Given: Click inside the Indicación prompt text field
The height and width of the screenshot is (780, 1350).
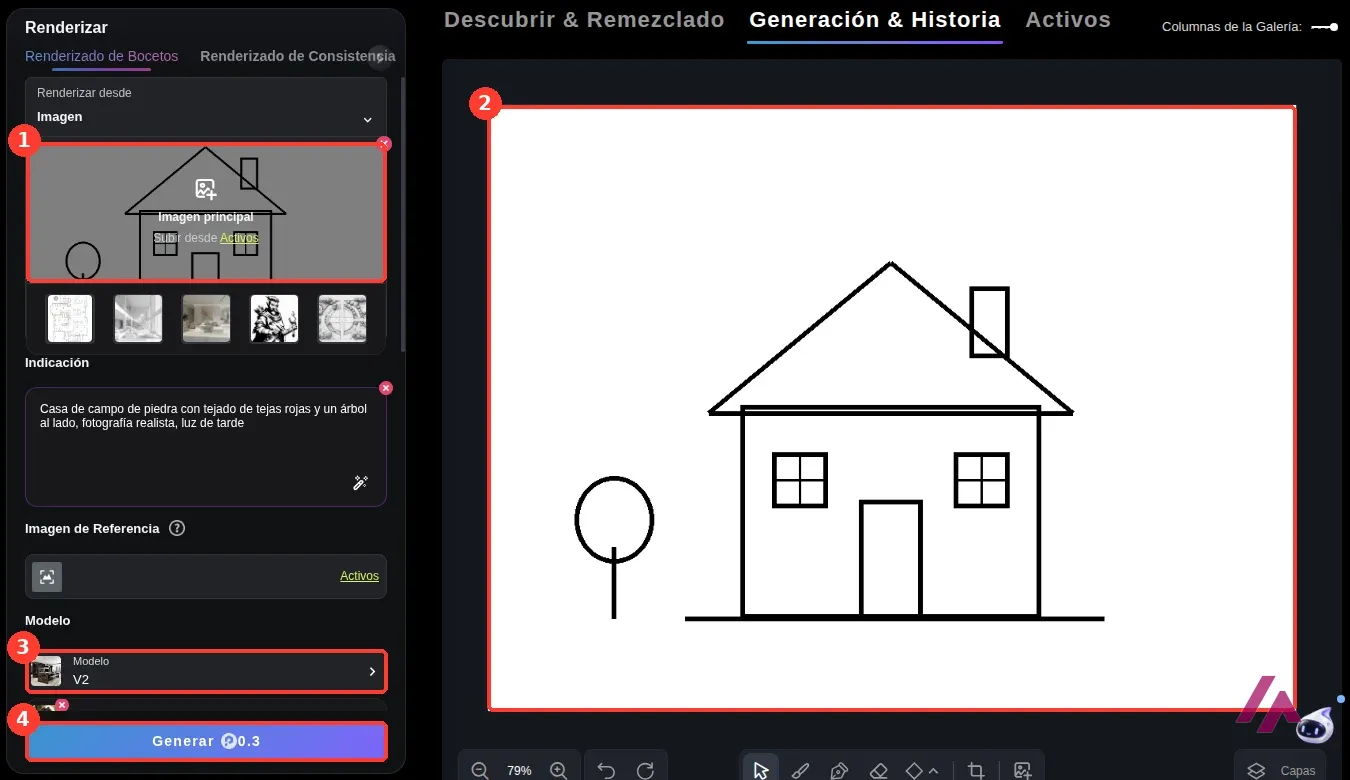Looking at the screenshot, I should (206, 446).
